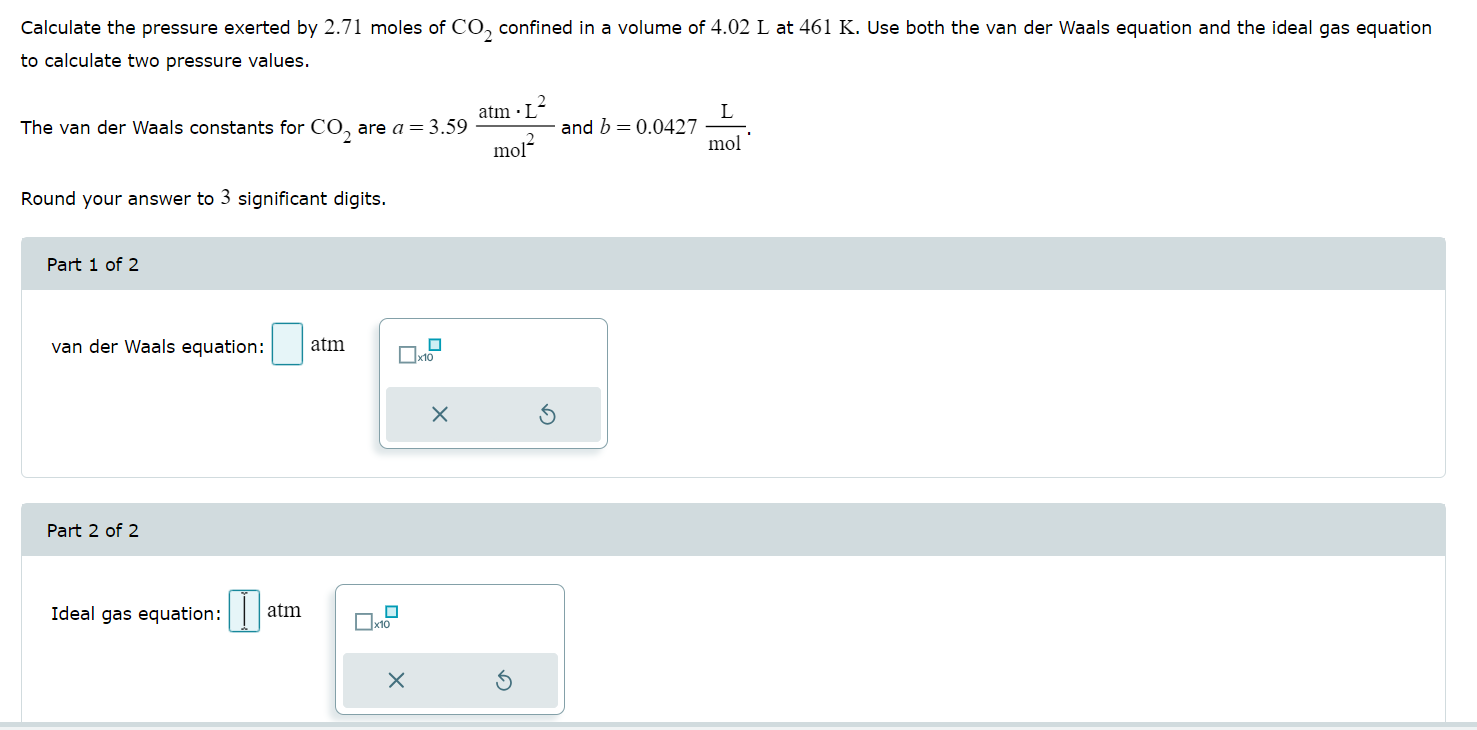
Task: Click the mantissa box of Part 2 x10 template
Action: pos(362,621)
